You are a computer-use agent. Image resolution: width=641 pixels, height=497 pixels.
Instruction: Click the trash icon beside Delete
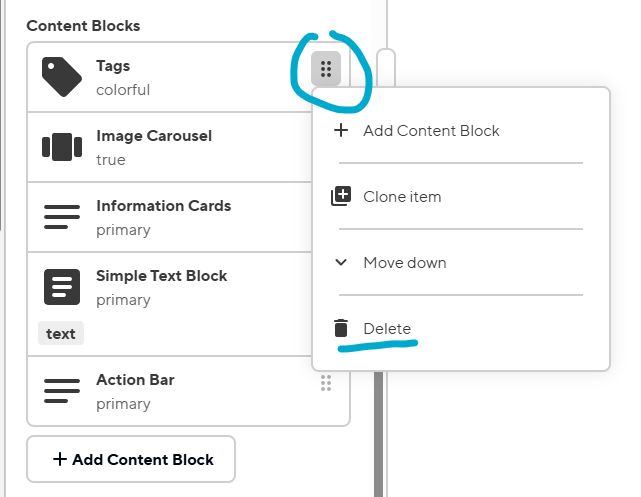(341, 328)
